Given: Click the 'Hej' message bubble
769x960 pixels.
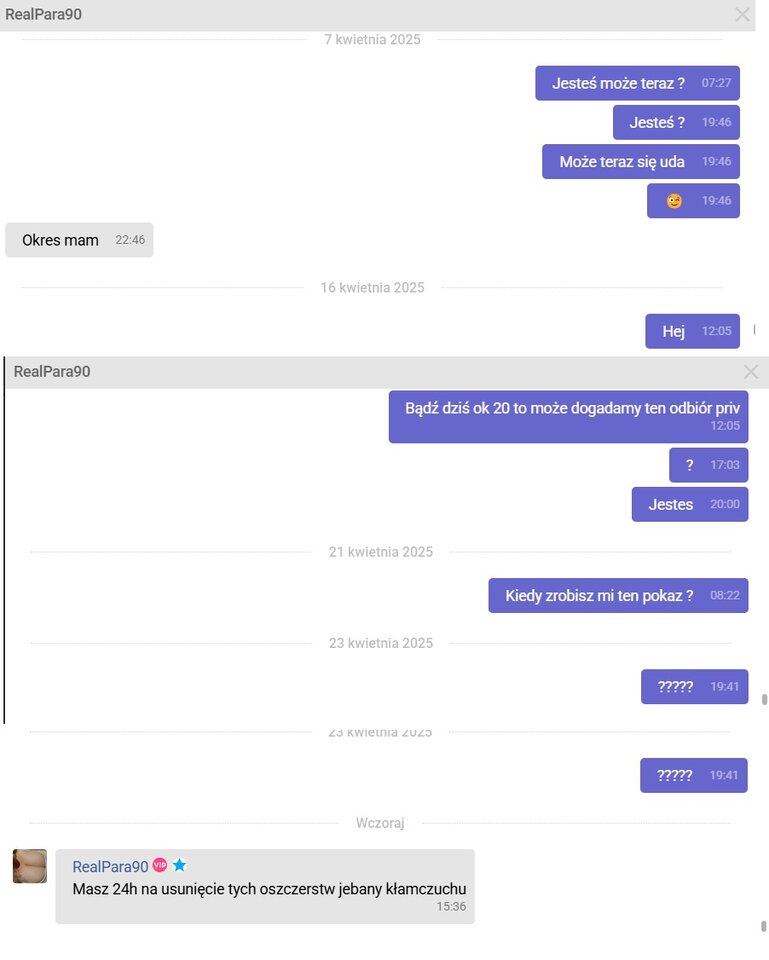Looking at the screenshot, I should tap(692, 331).
